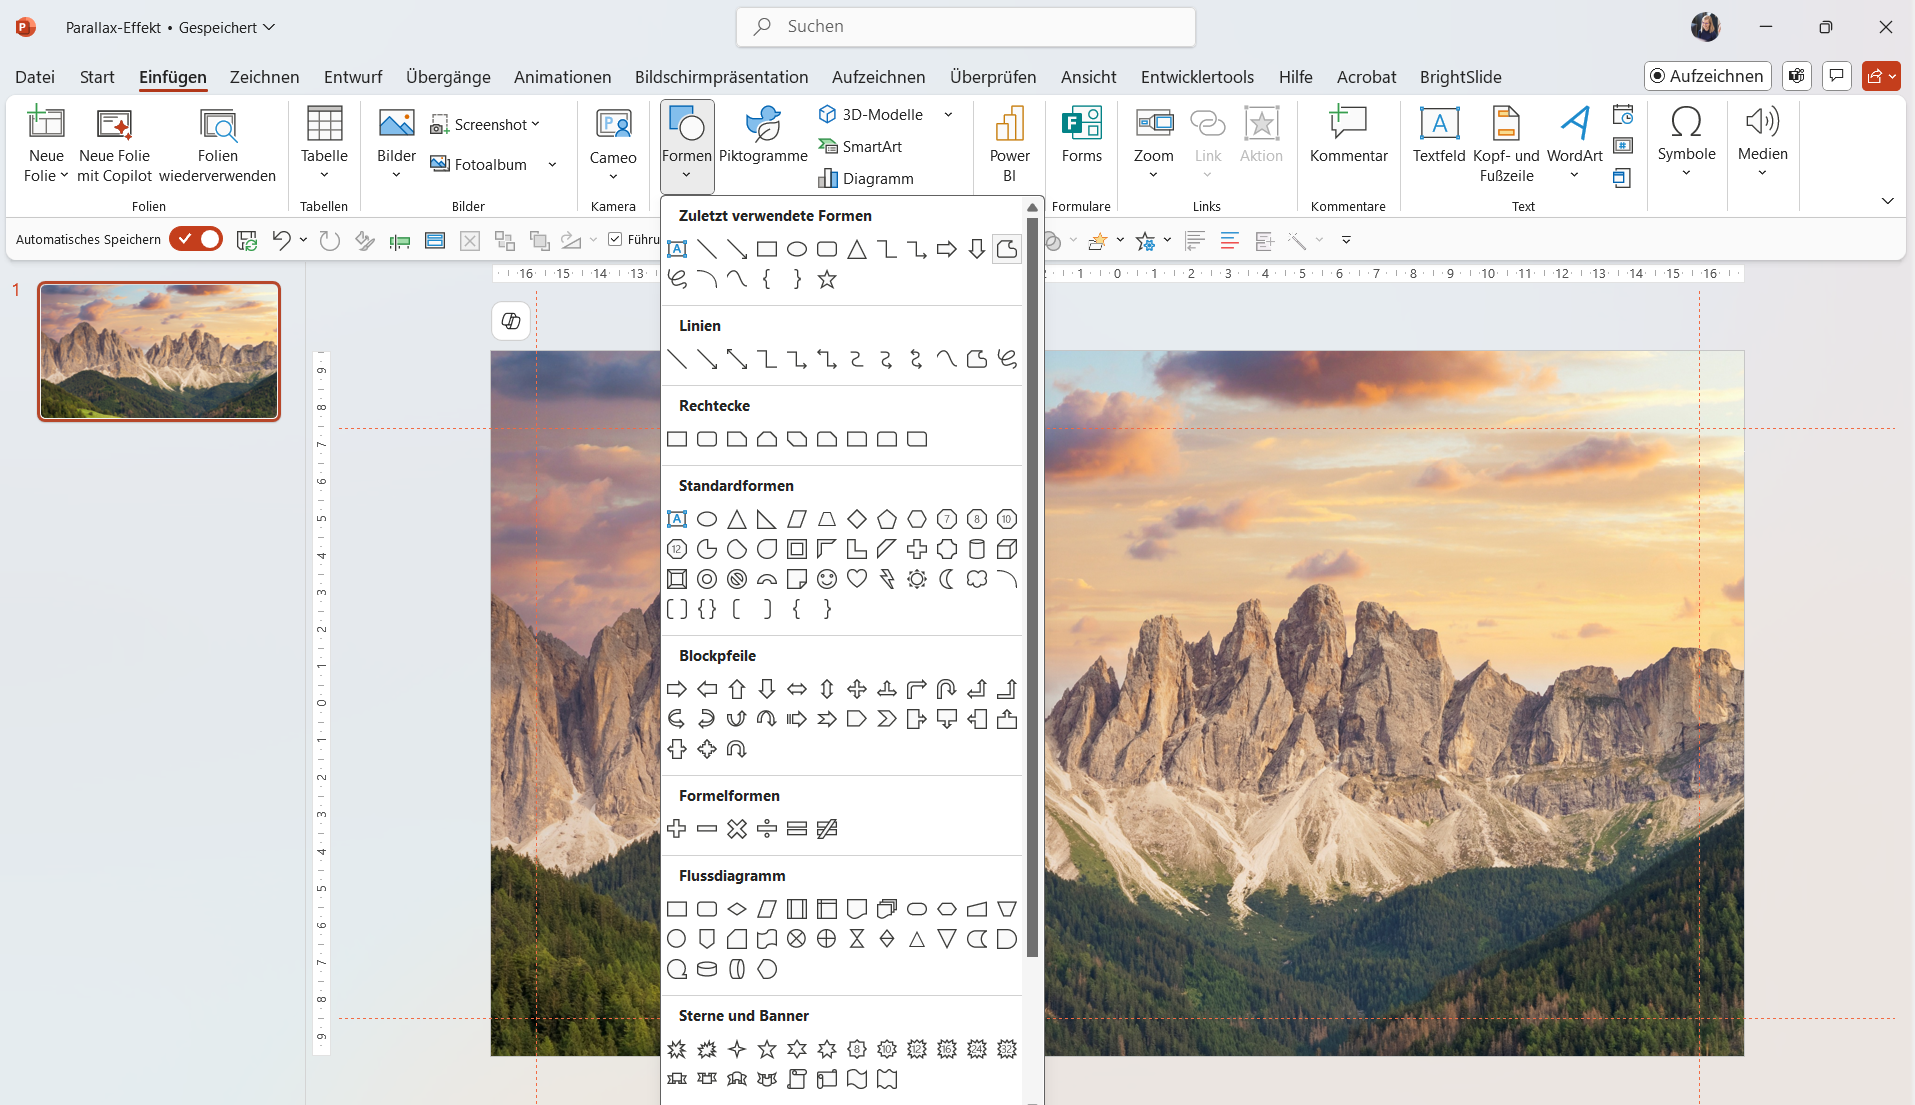
Task: Select the scribble tool in Linien
Action: click(1007, 359)
